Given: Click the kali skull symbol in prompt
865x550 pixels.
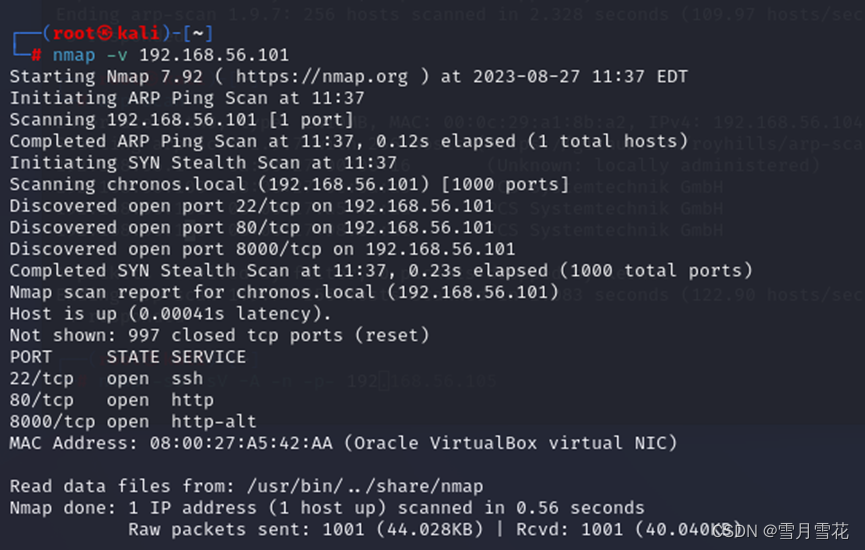Looking at the screenshot, I should tap(105, 34).
